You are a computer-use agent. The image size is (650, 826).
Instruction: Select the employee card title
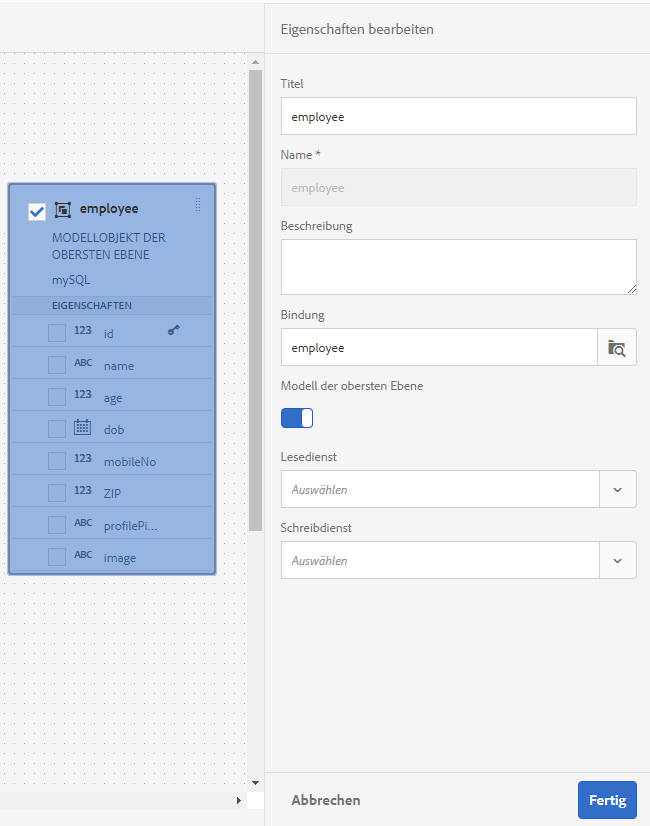(109, 209)
